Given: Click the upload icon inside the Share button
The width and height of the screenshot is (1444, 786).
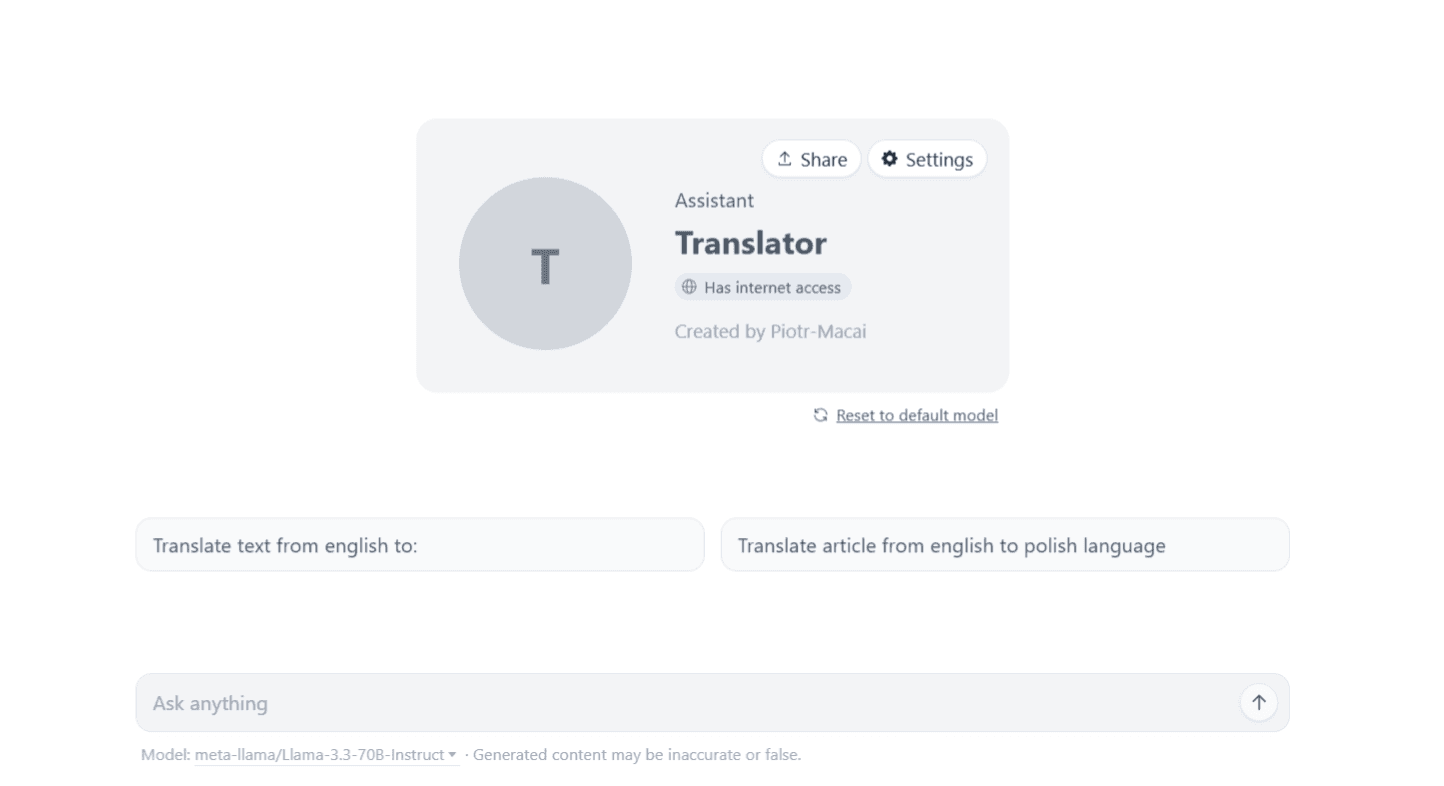Looking at the screenshot, I should click(784, 158).
